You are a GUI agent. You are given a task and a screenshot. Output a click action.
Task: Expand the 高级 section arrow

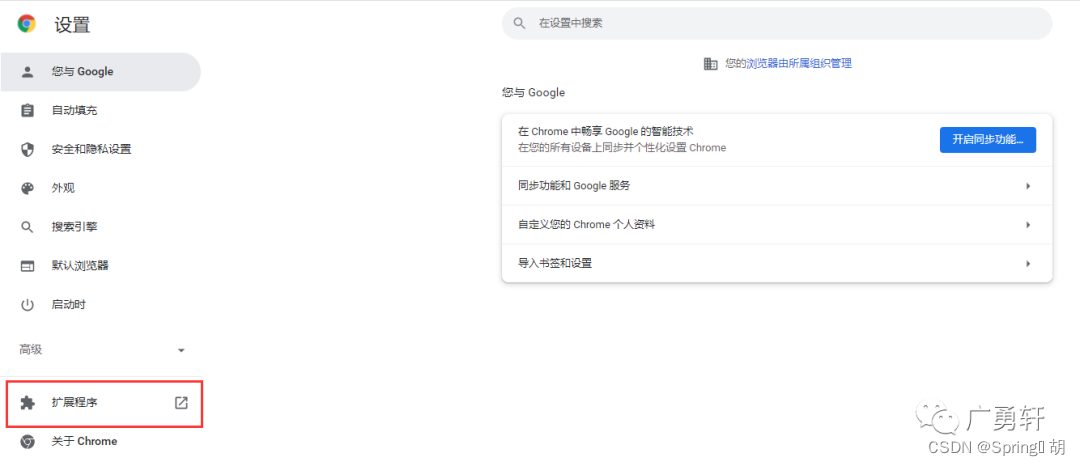181,350
